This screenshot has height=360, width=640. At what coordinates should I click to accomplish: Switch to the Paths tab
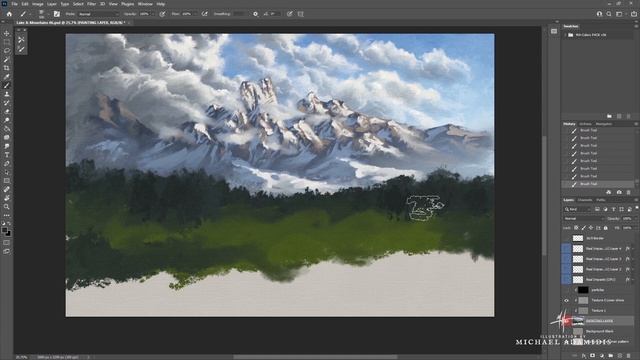(601, 200)
